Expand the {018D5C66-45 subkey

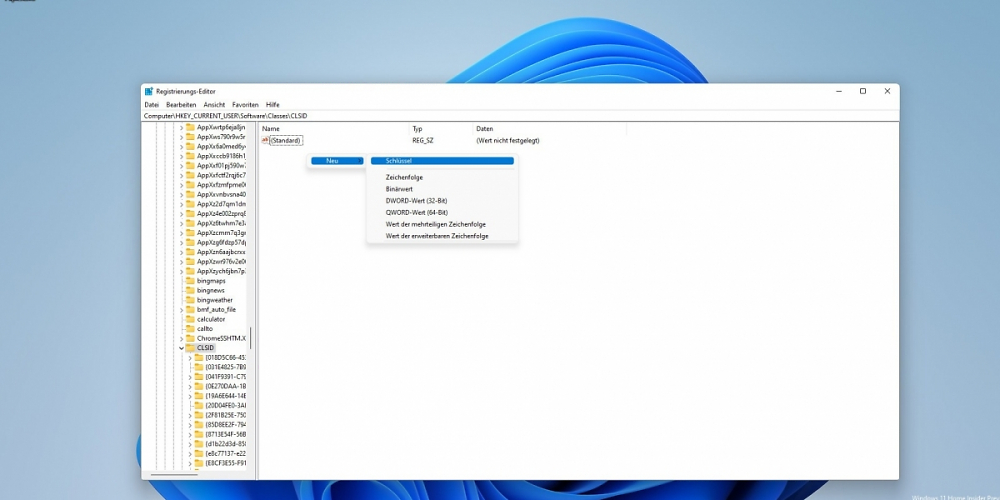click(190, 357)
